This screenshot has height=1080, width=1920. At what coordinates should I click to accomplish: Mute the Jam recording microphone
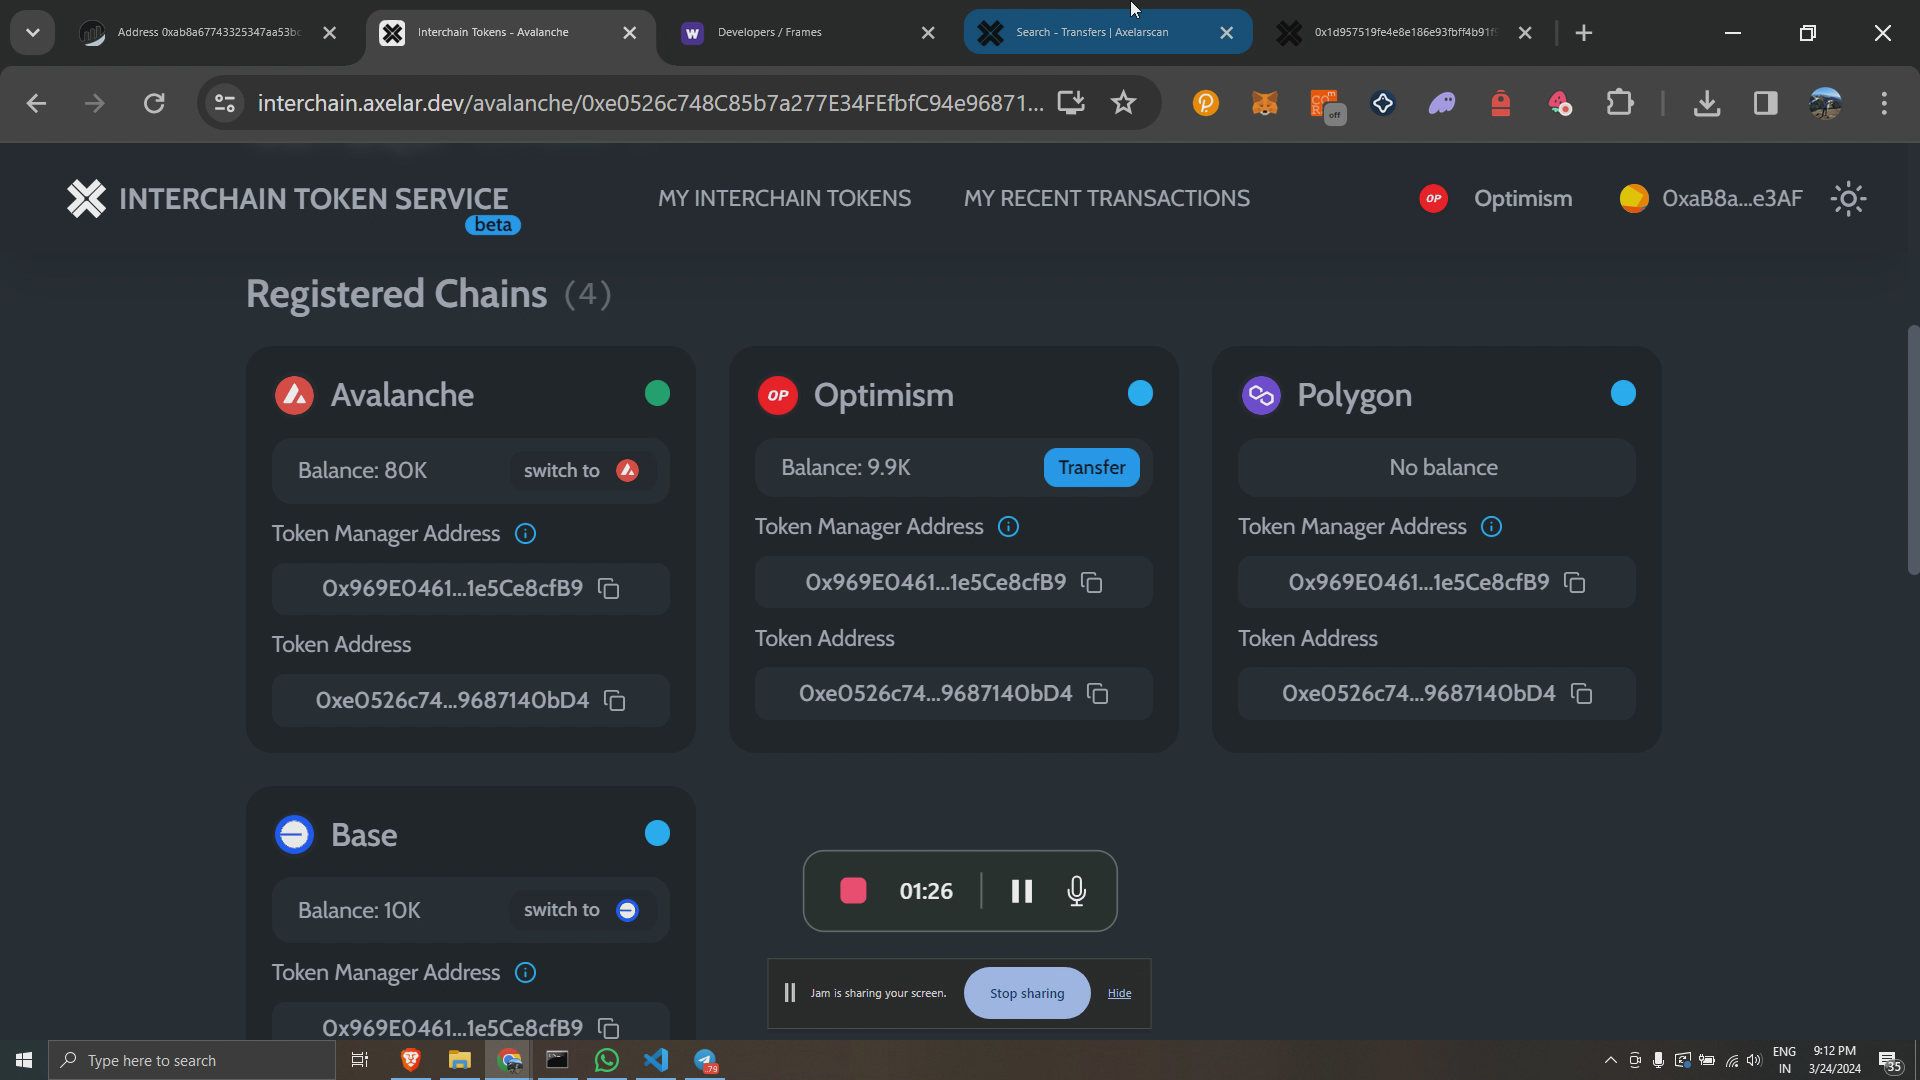tap(1077, 891)
